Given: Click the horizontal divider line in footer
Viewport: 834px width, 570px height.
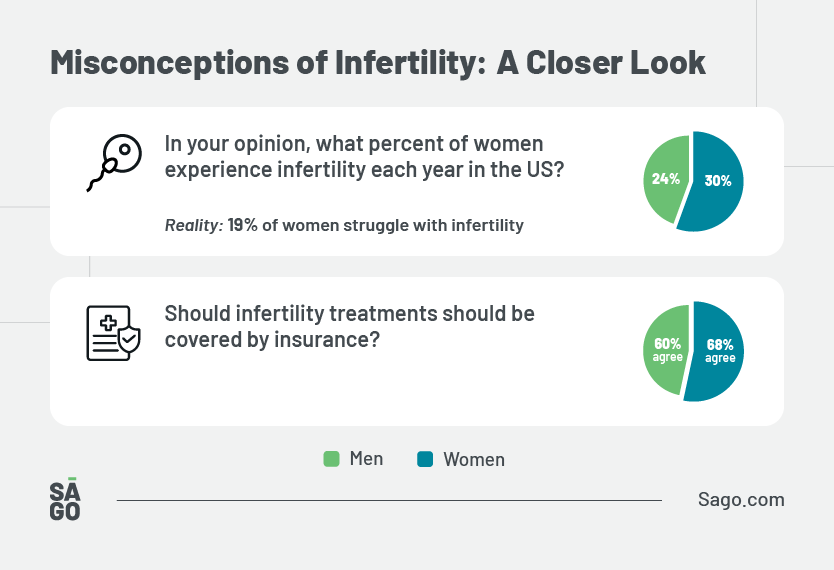Looking at the screenshot, I should coord(388,500).
